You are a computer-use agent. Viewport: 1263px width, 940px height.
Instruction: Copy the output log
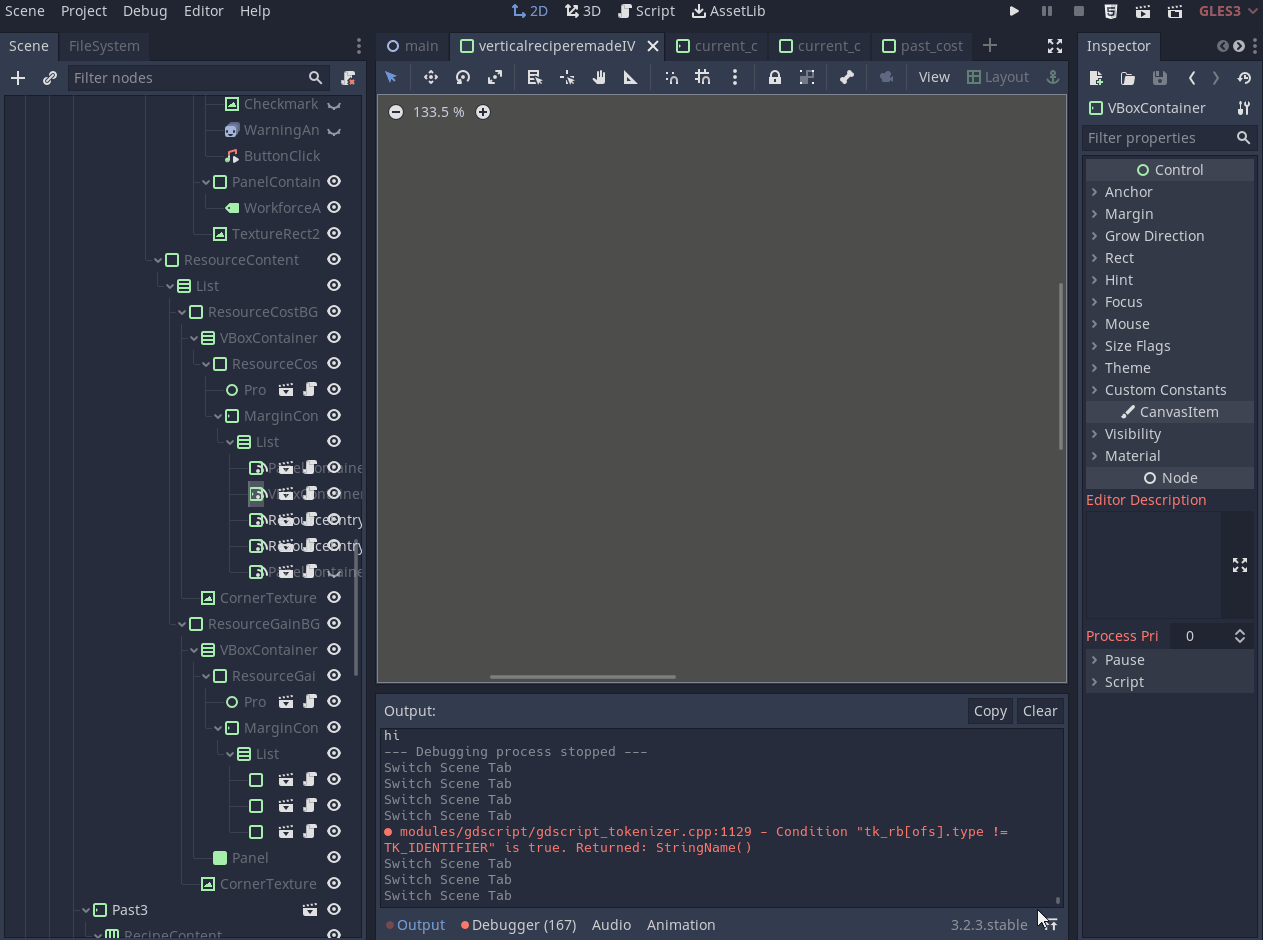pos(990,711)
